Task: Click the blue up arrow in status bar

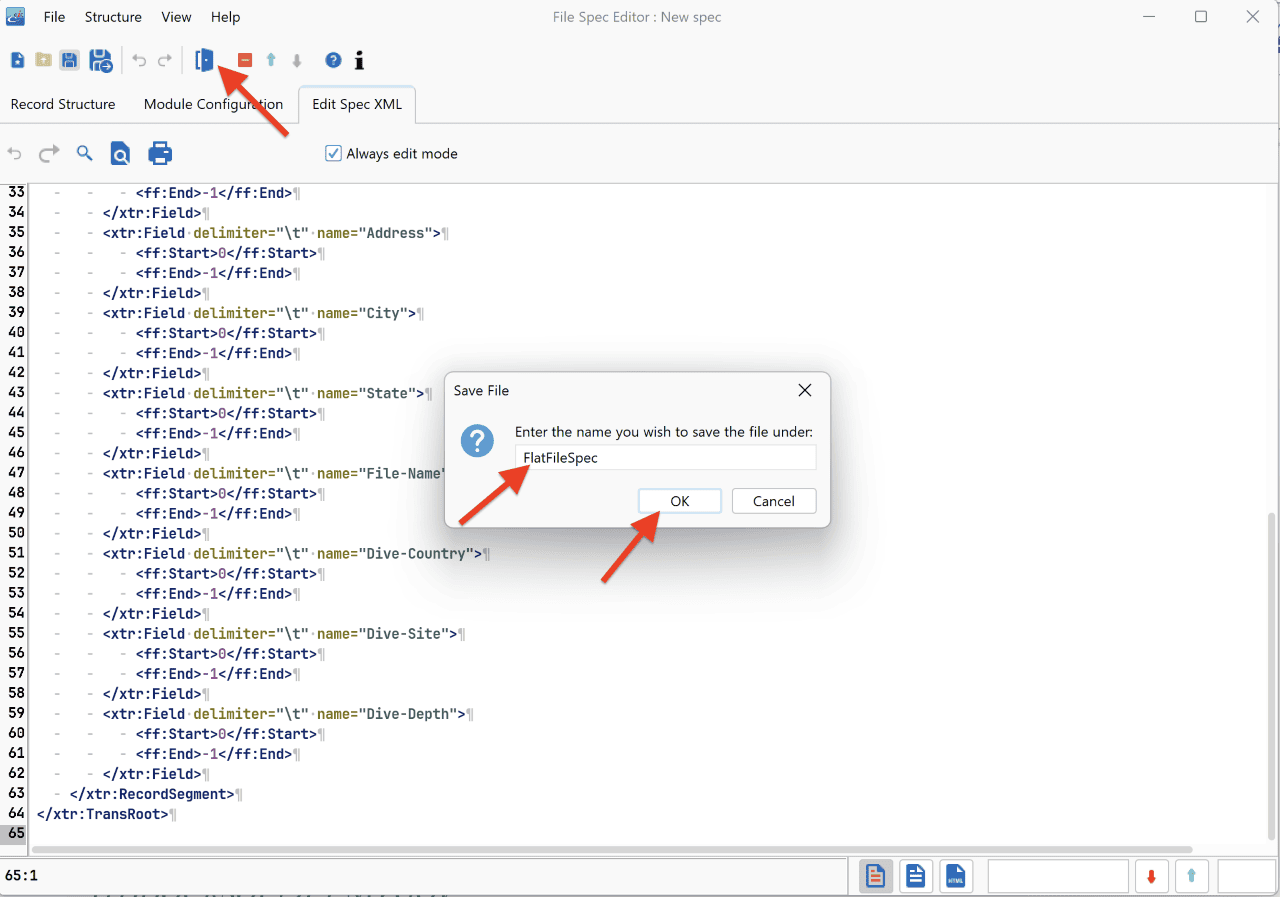Action: (x=1191, y=876)
